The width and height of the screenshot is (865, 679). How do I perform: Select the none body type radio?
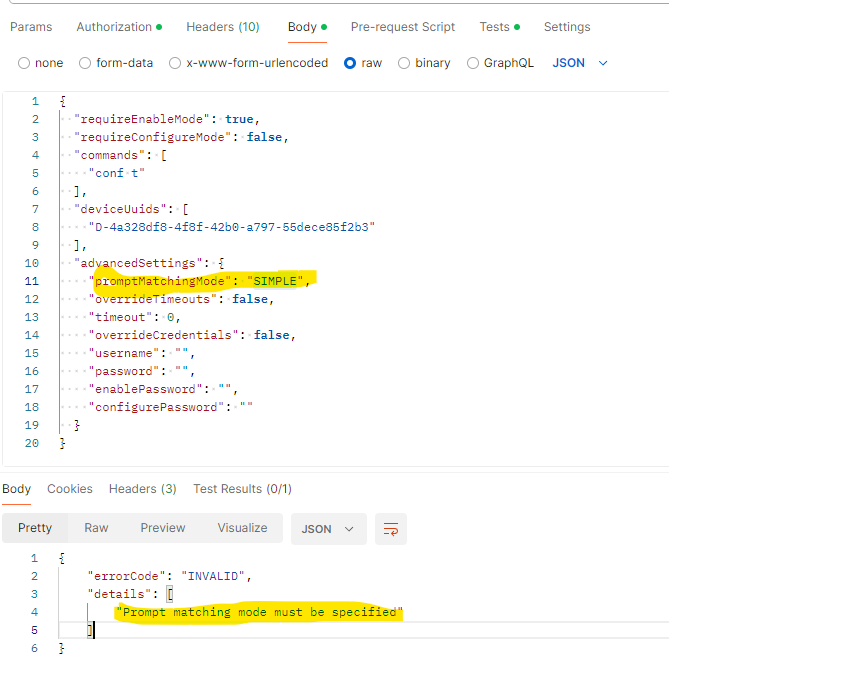[24, 63]
